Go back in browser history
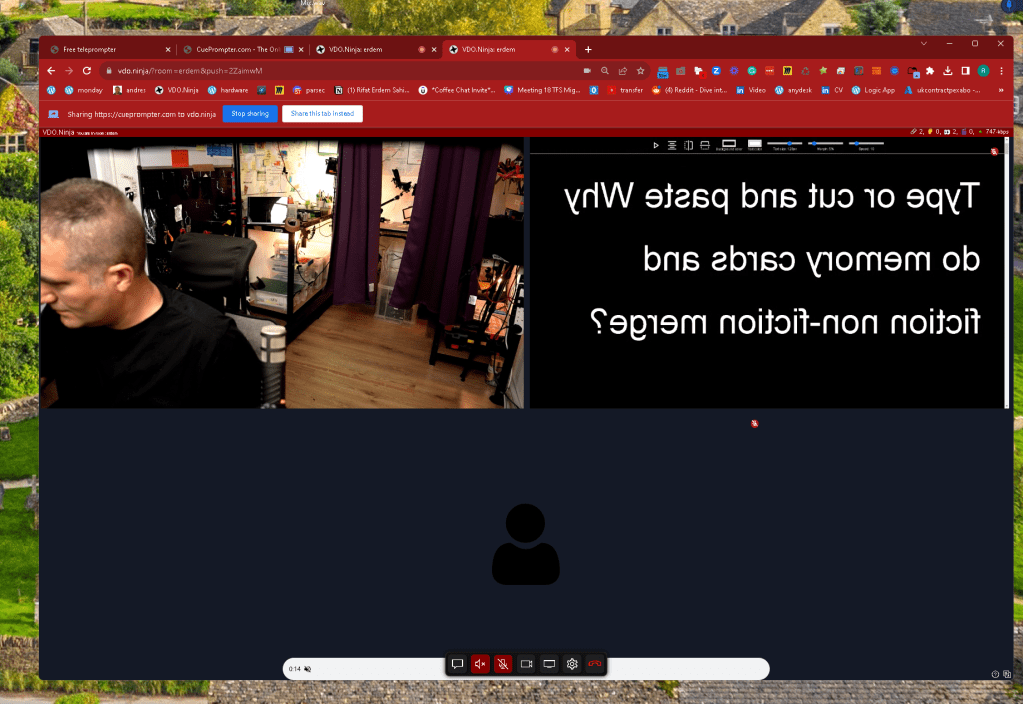The image size is (1023, 704). pos(51,70)
